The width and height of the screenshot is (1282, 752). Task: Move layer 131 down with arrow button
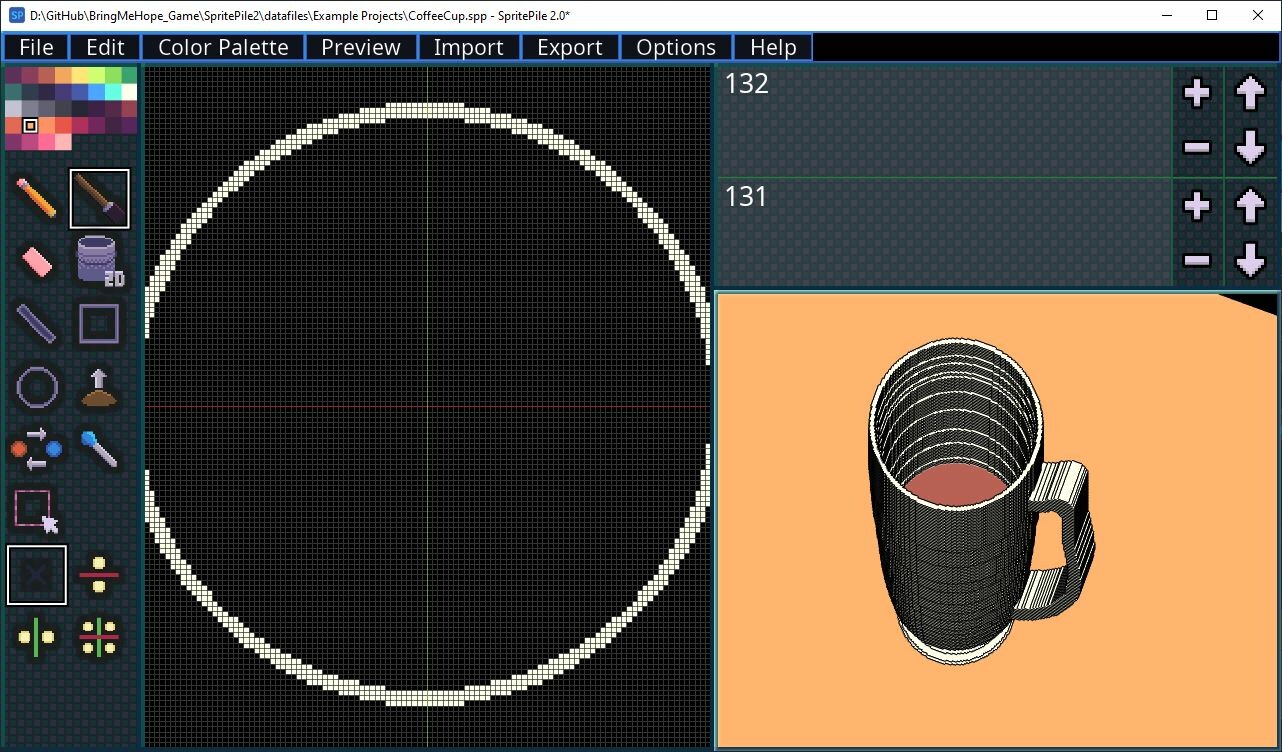pyautogui.click(x=1250, y=261)
